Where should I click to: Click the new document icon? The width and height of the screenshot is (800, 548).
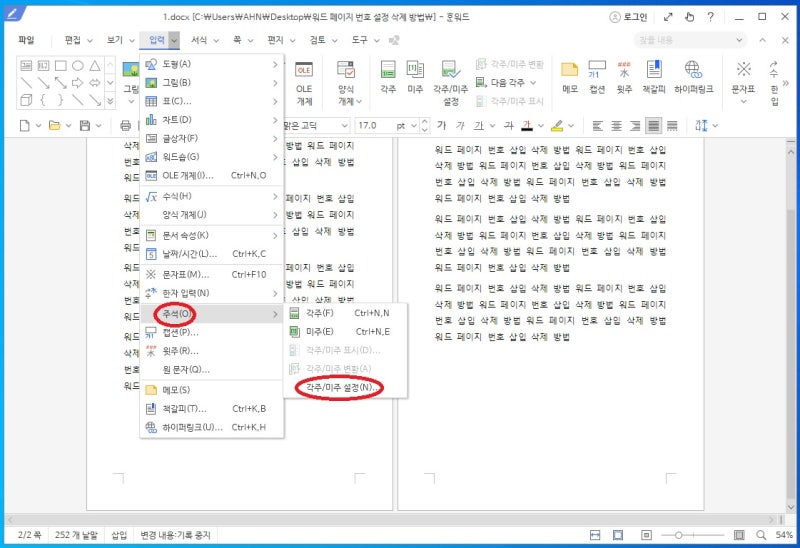[24, 126]
